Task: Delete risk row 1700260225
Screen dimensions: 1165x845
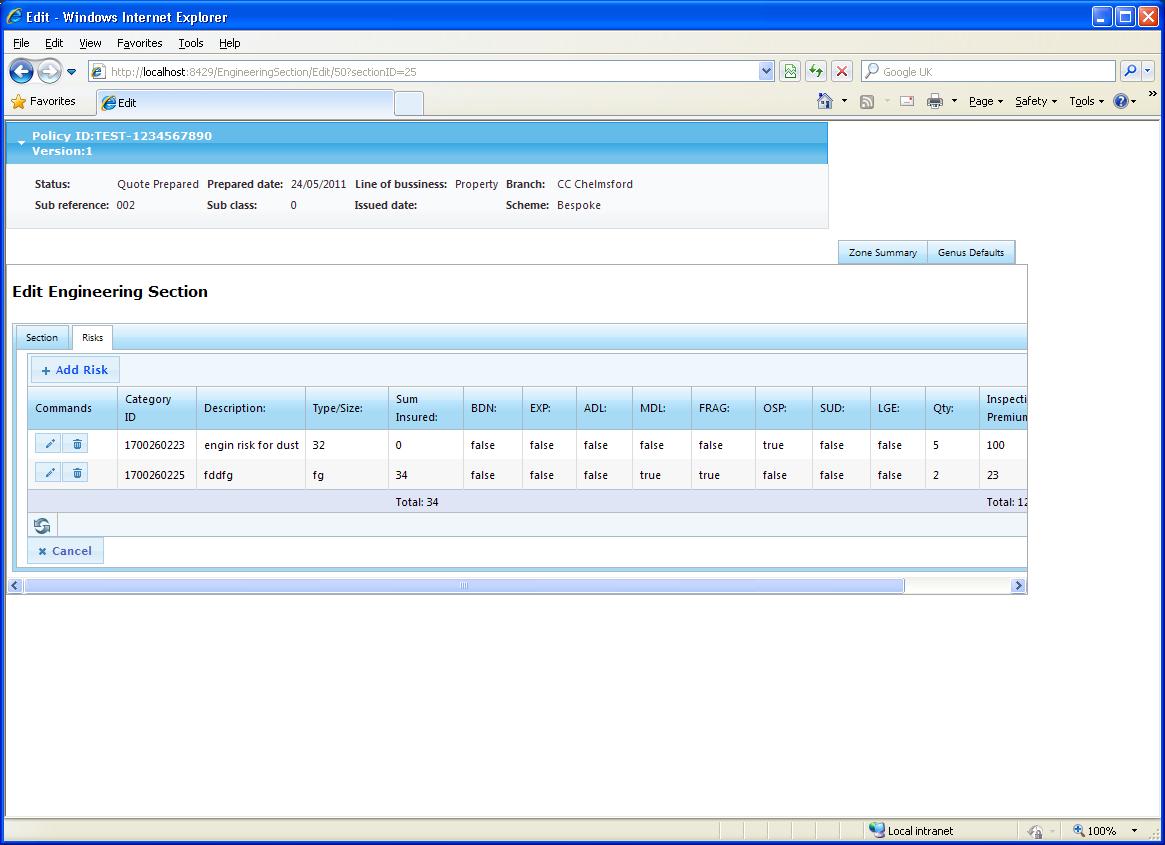Action: pyautogui.click(x=77, y=473)
